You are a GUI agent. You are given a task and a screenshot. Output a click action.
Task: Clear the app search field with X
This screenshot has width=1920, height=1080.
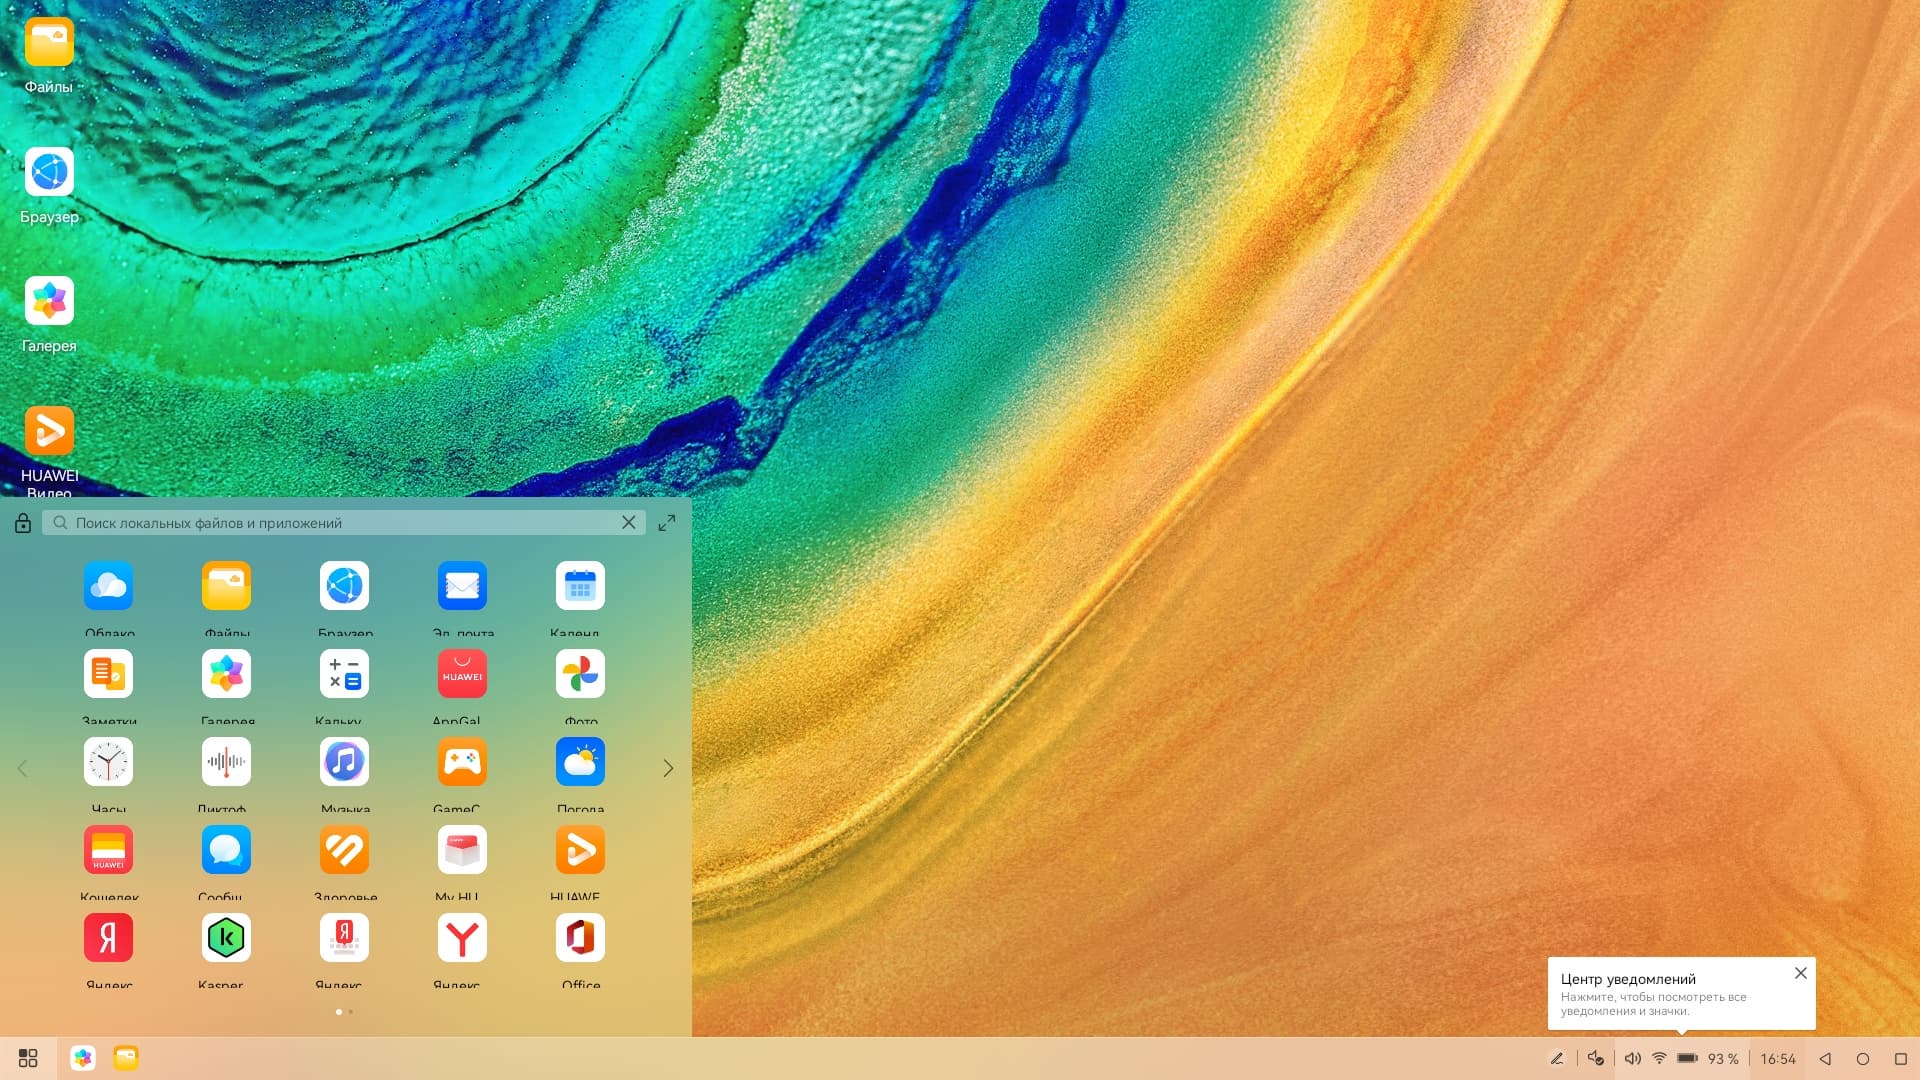click(628, 523)
